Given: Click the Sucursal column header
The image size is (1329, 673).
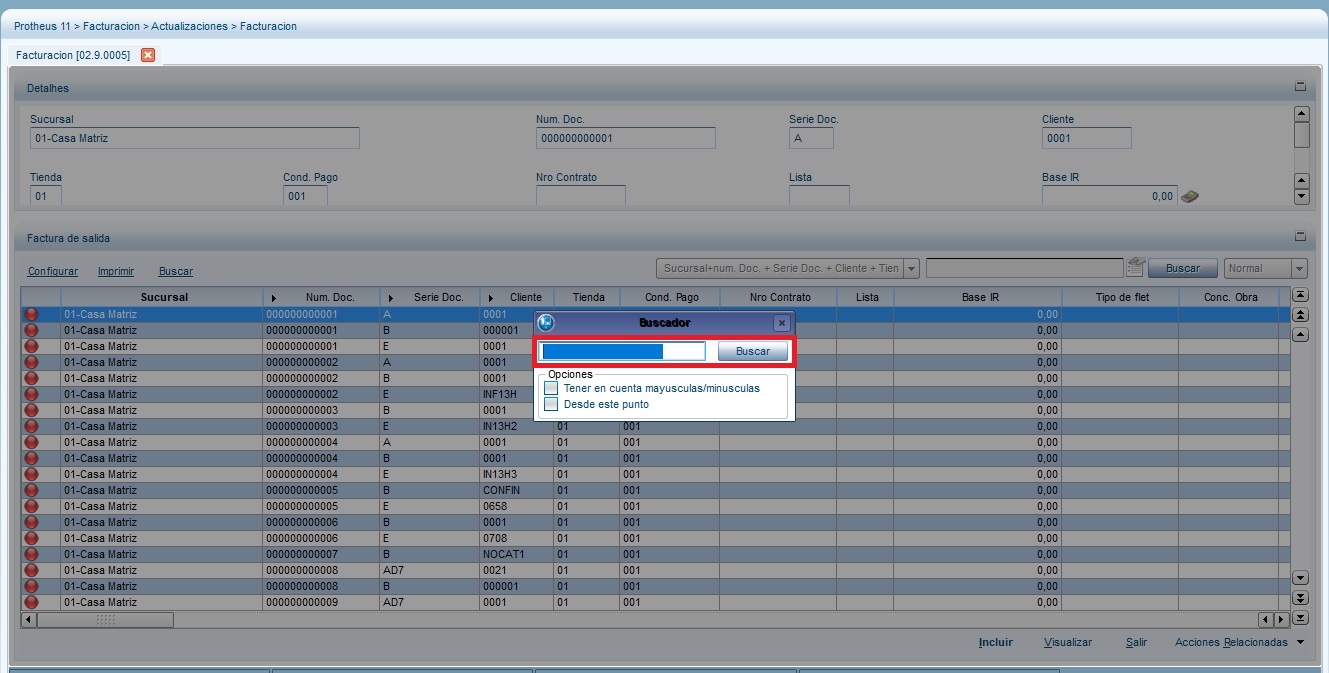Looking at the screenshot, I should pos(164,297).
